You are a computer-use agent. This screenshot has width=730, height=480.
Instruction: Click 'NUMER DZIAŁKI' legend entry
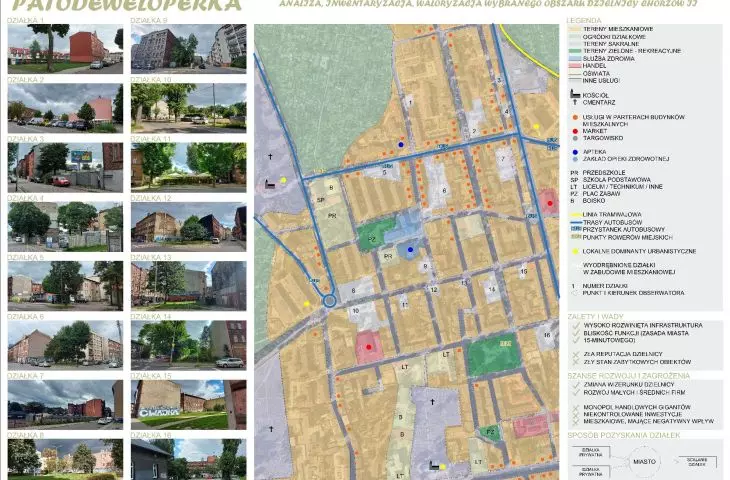point(605,286)
